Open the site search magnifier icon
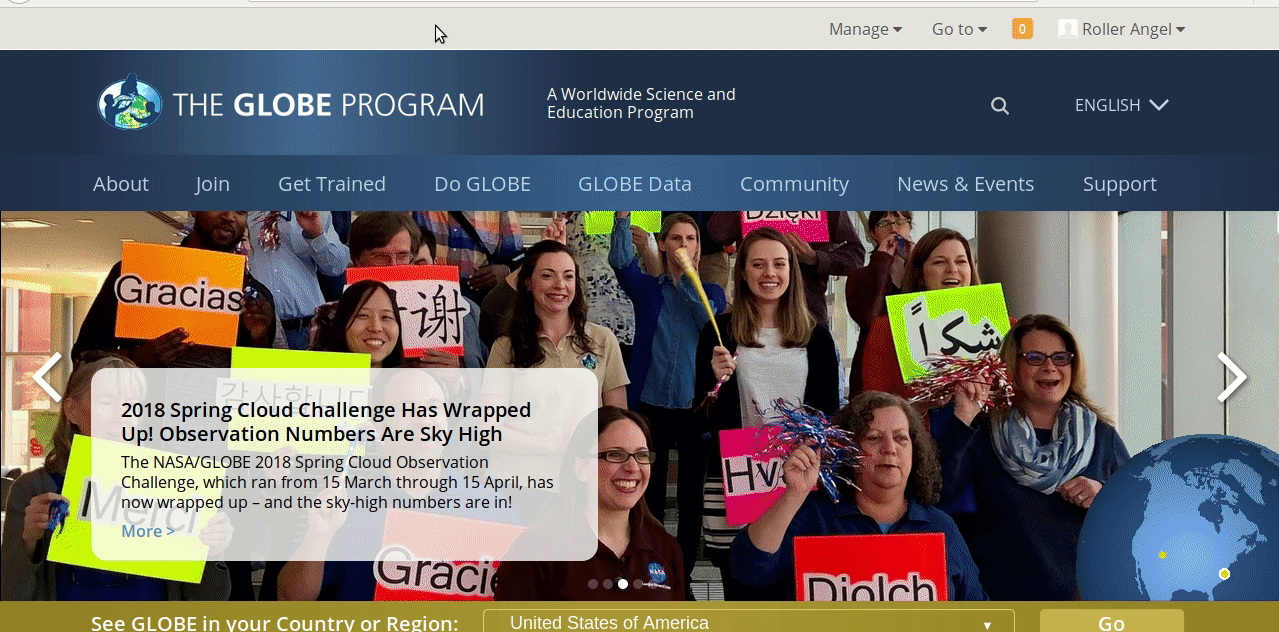Image resolution: width=1279 pixels, height=632 pixels. 1000,106
